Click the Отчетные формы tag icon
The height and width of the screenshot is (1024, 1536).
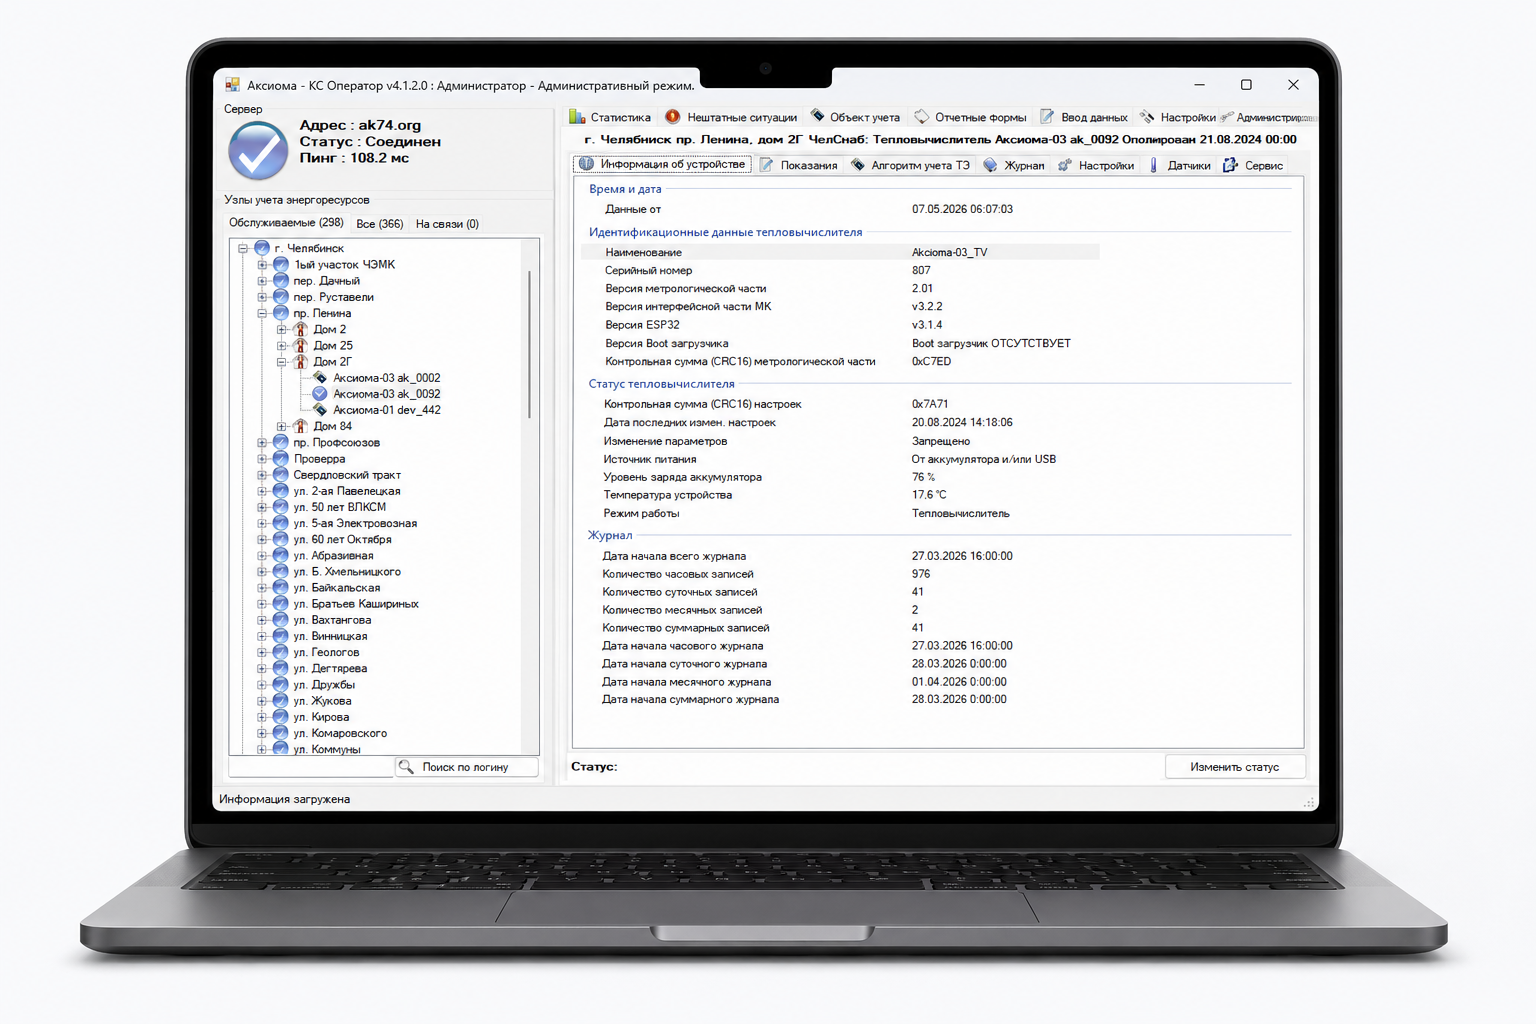921,117
